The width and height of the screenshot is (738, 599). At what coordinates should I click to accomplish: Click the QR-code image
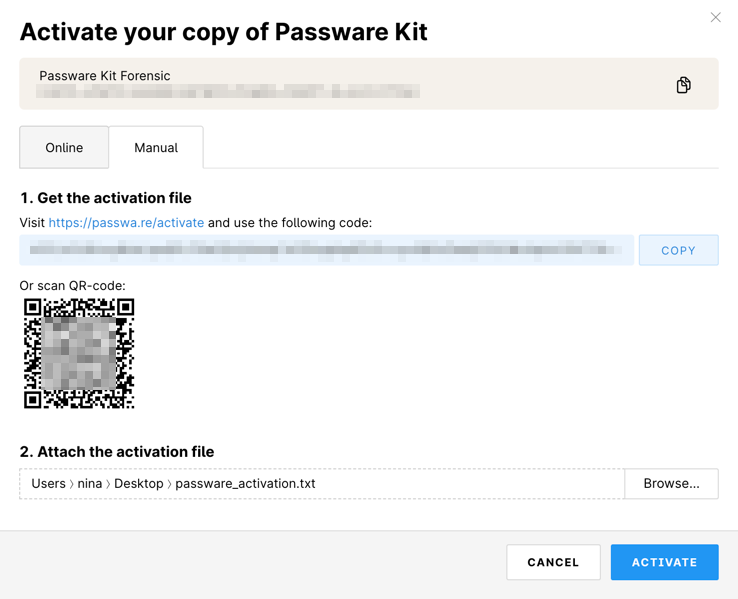[79, 353]
